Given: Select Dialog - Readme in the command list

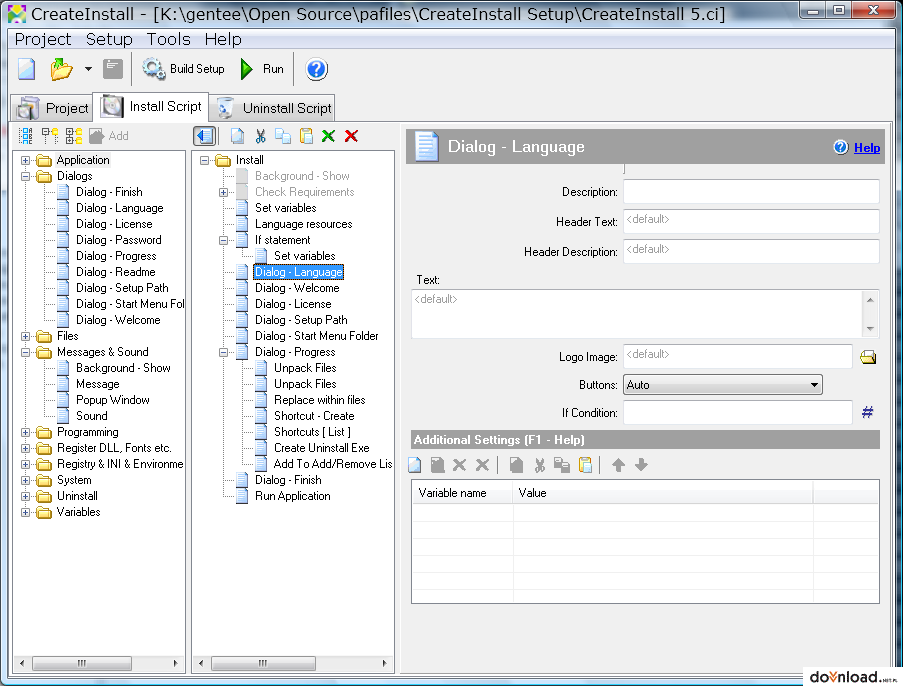Looking at the screenshot, I should click(116, 272).
